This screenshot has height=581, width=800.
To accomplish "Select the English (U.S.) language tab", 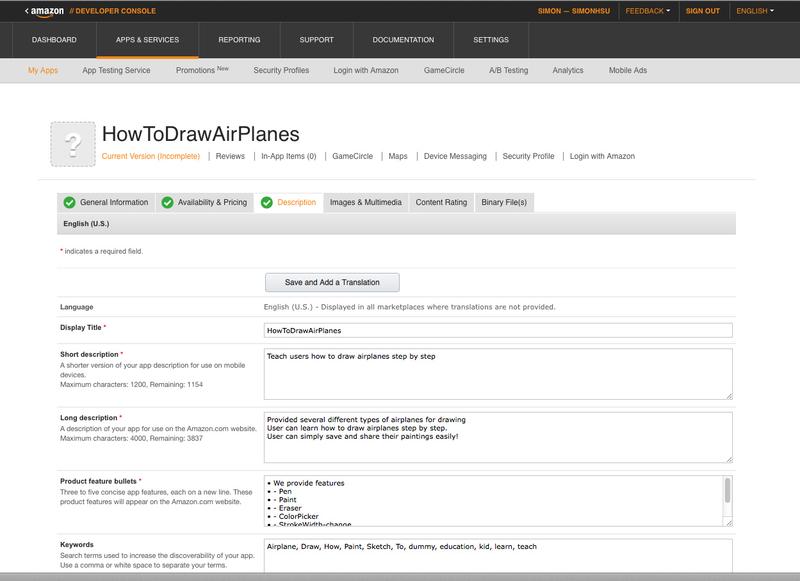I will point(86,224).
